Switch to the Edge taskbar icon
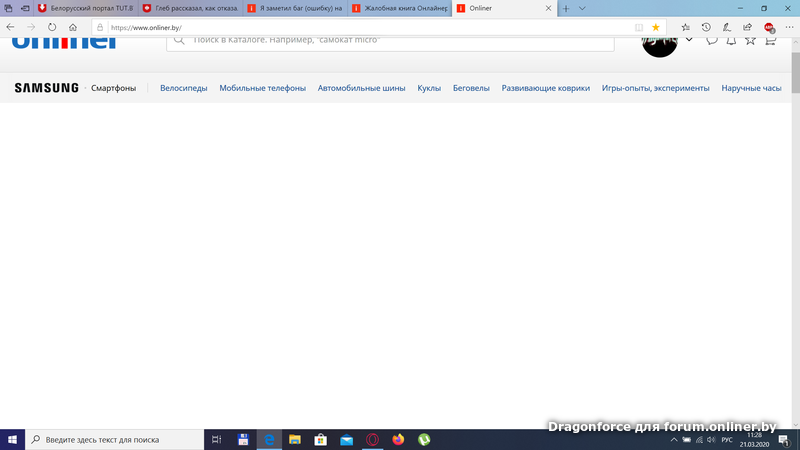The image size is (800, 450). pos(269,439)
